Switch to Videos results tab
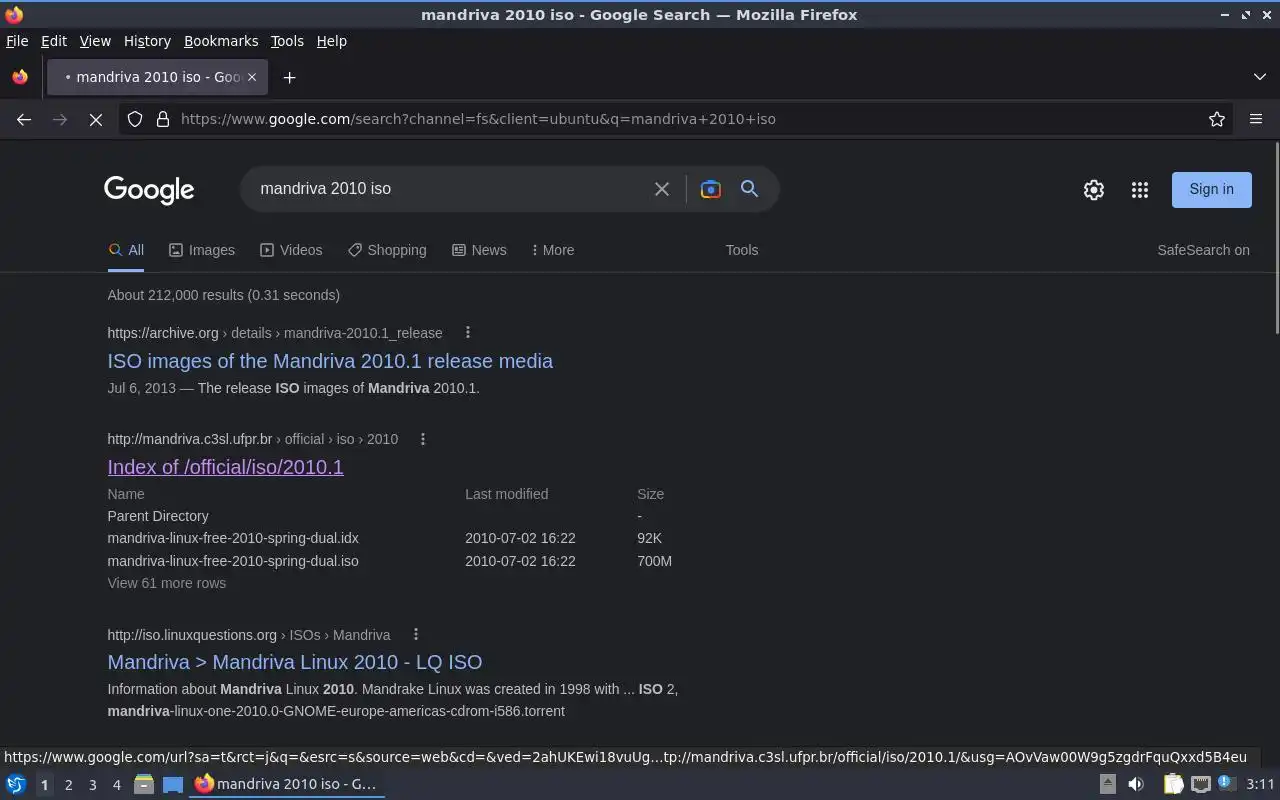Image resolution: width=1280 pixels, height=800 pixels. (291, 250)
